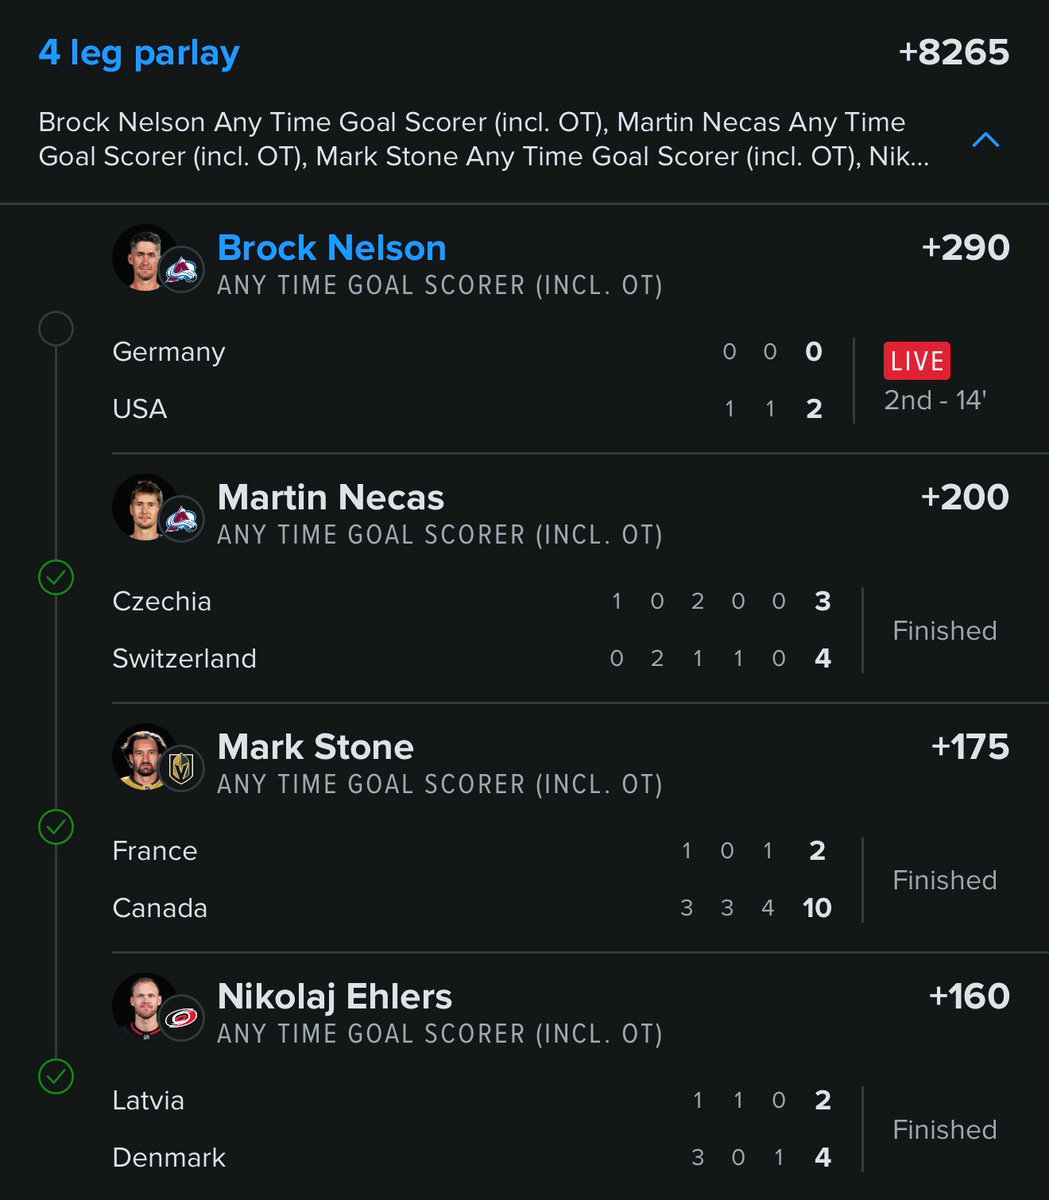Click the green checkmark for Martin Necas leg

coord(56,577)
